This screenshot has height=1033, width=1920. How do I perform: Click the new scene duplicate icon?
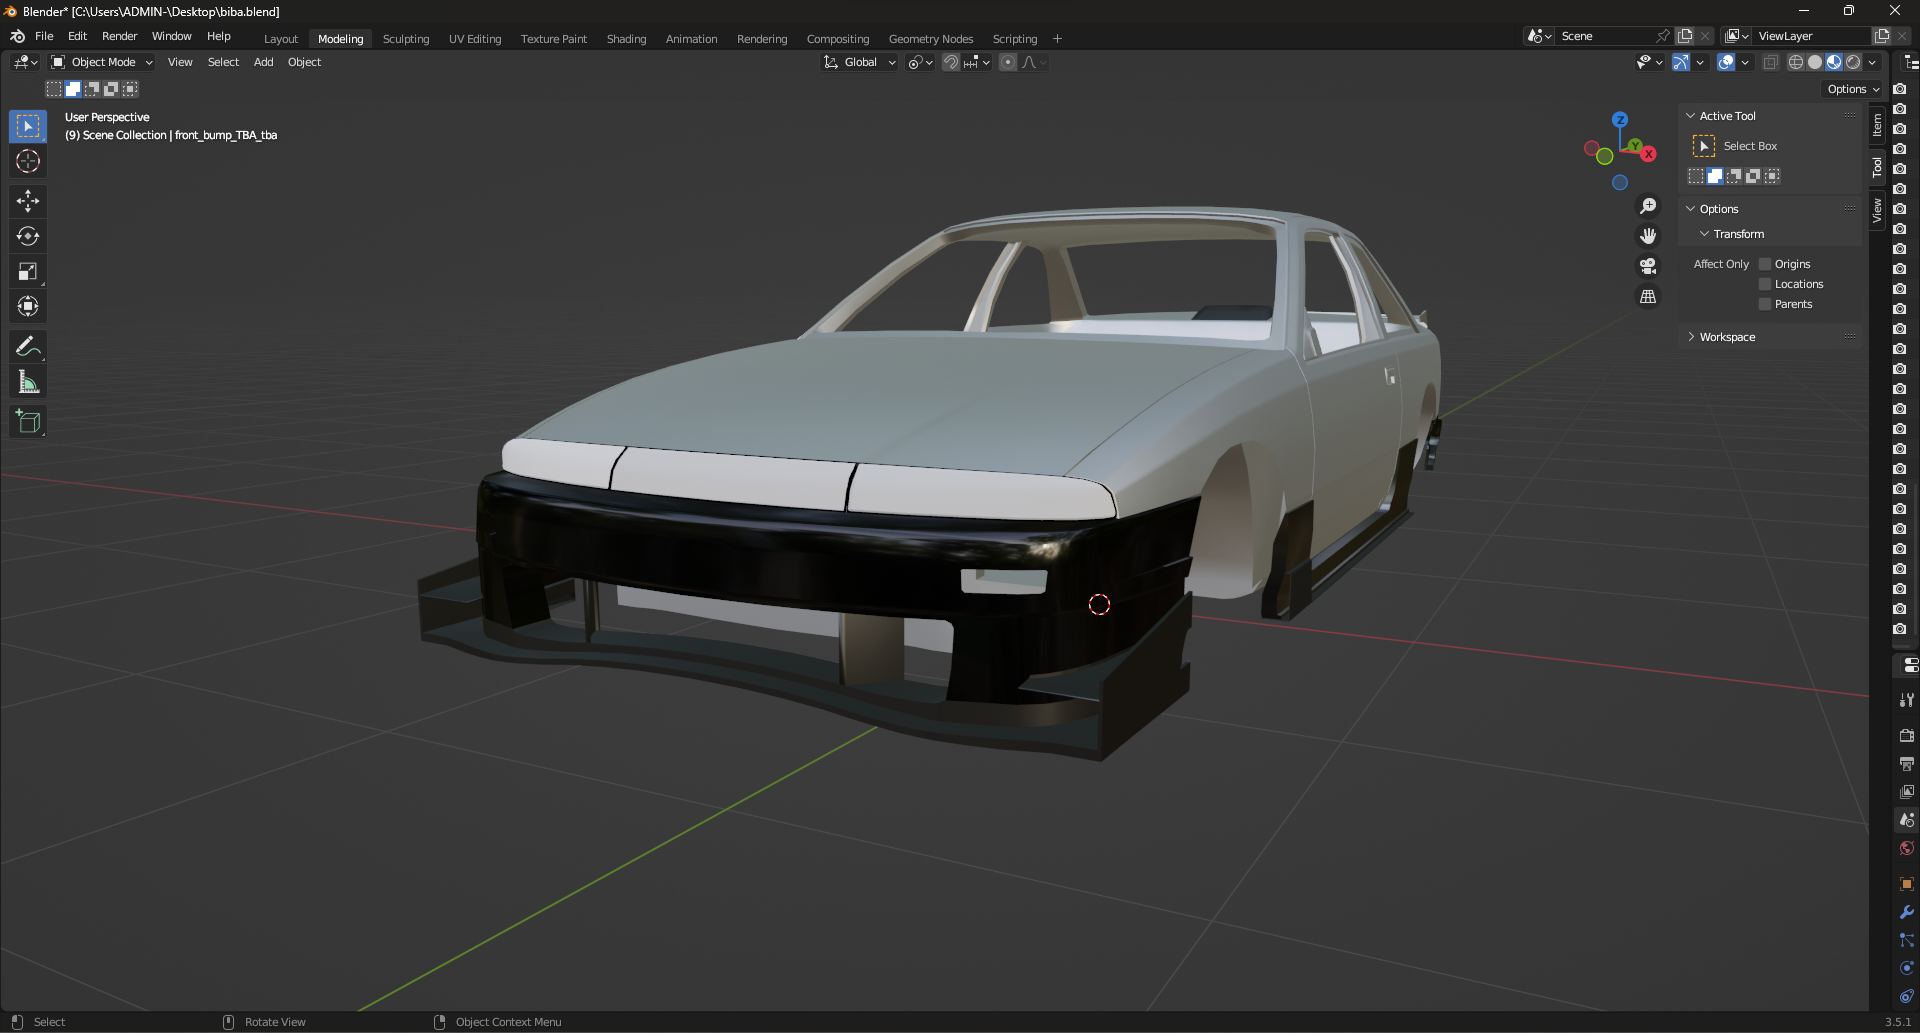(x=1685, y=36)
